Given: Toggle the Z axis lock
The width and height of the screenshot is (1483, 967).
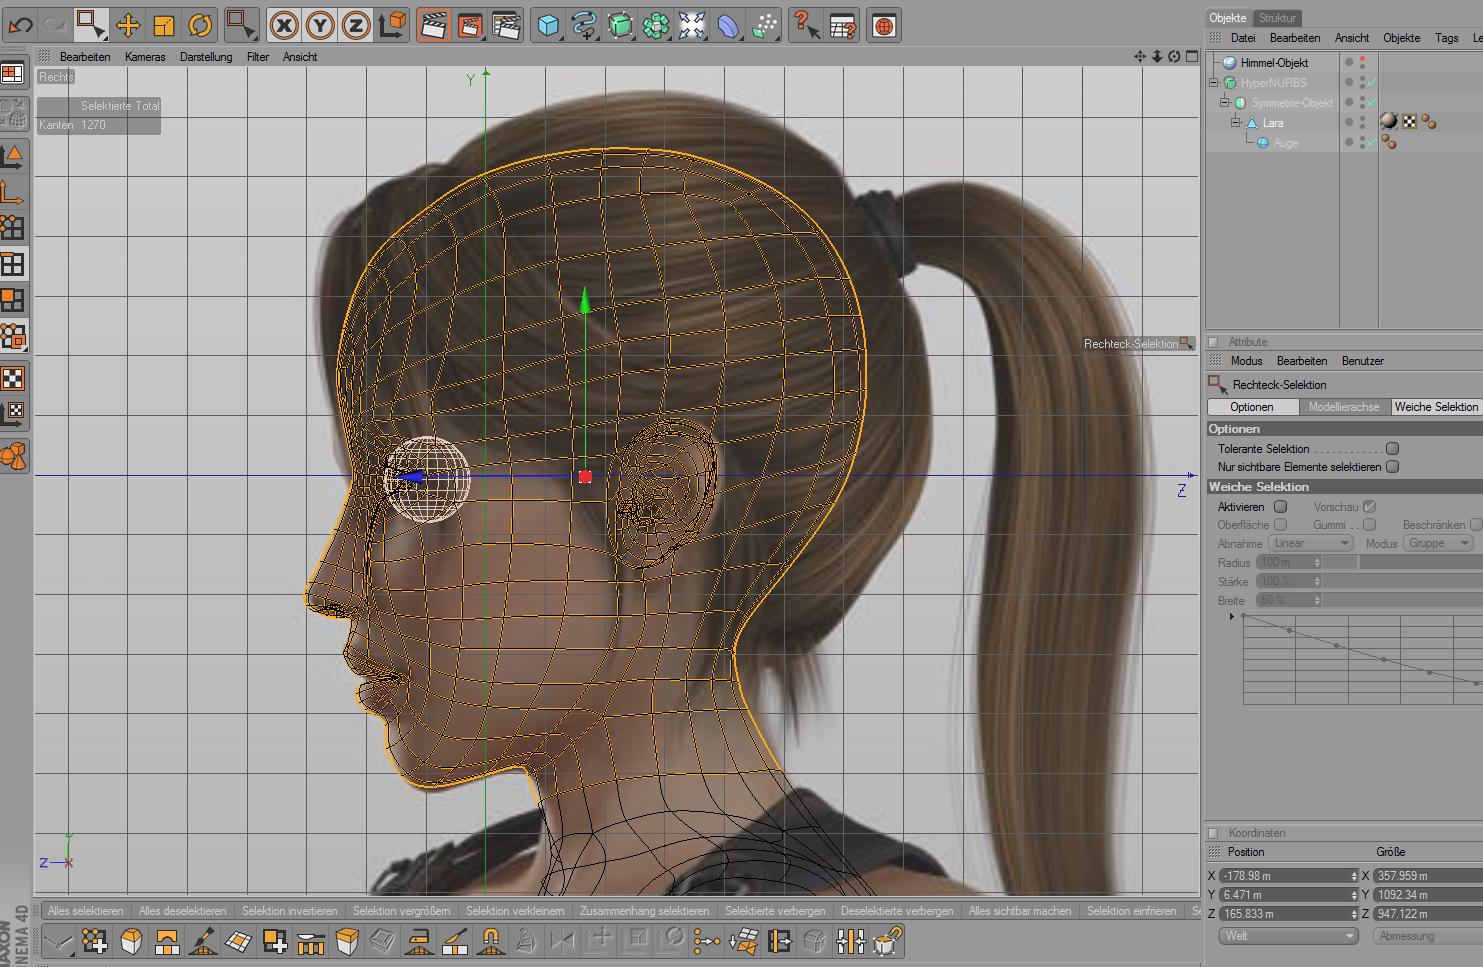Looking at the screenshot, I should click(x=356, y=25).
